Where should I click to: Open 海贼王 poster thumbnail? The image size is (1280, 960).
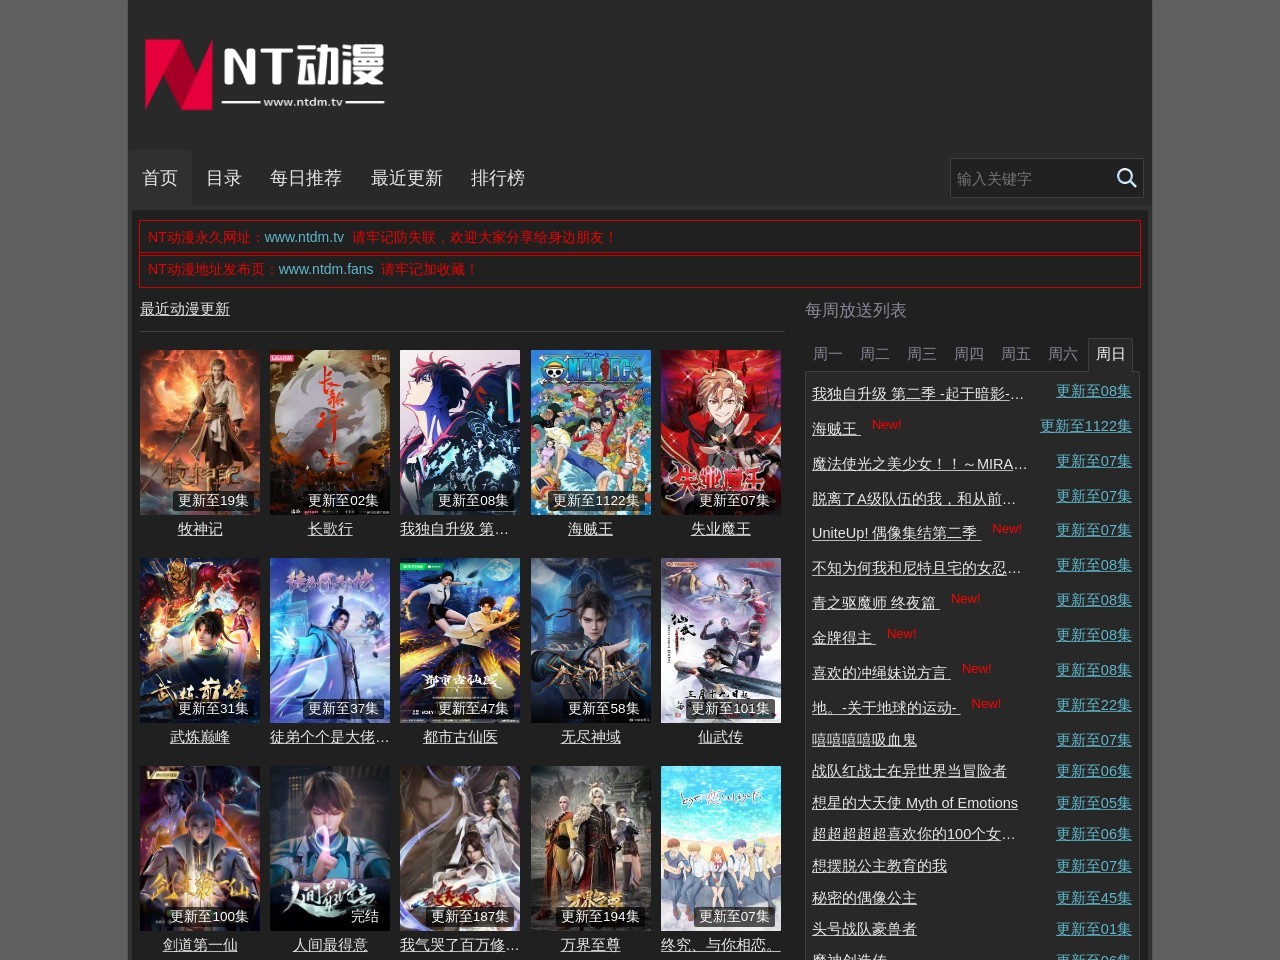pos(591,432)
